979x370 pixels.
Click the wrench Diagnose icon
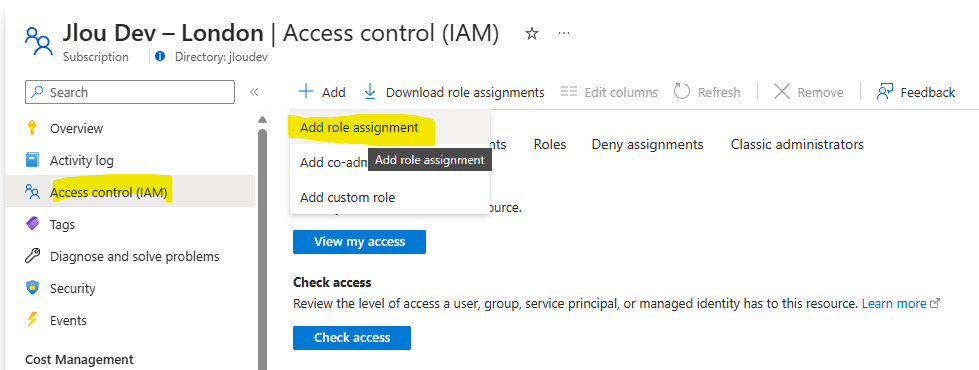(x=32, y=256)
